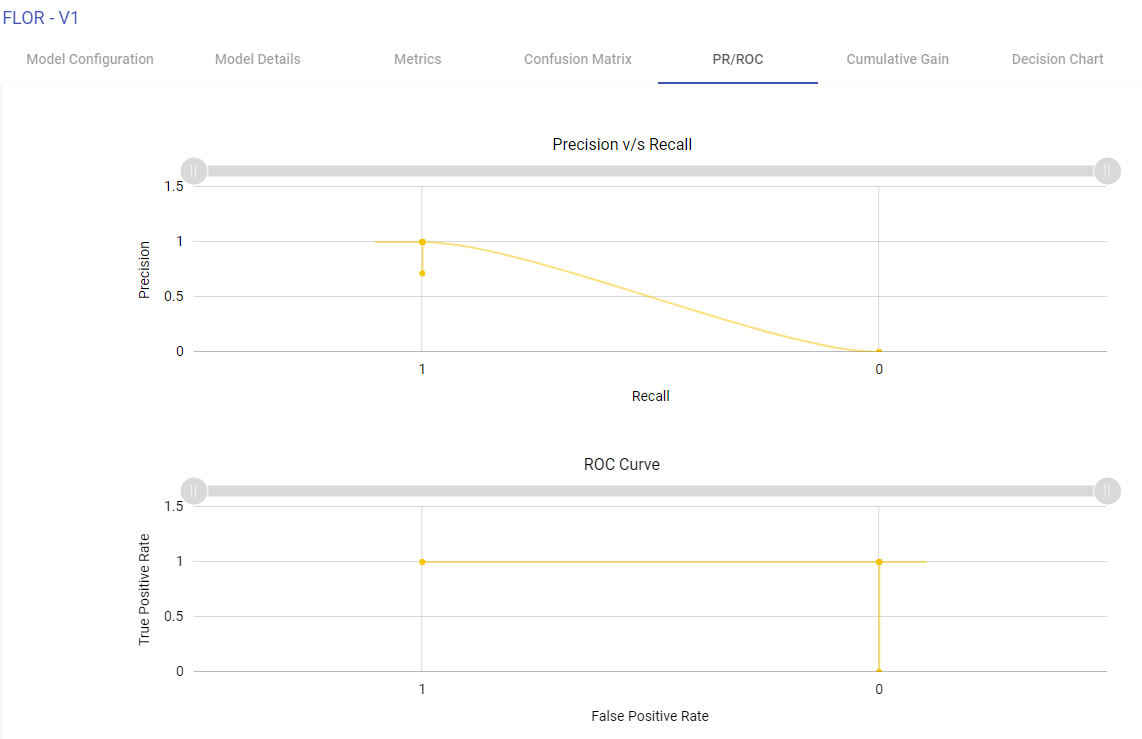Select precision-recall point at recall 1, precision 1
The width and height of the screenshot is (1142, 739).
pos(422,242)
